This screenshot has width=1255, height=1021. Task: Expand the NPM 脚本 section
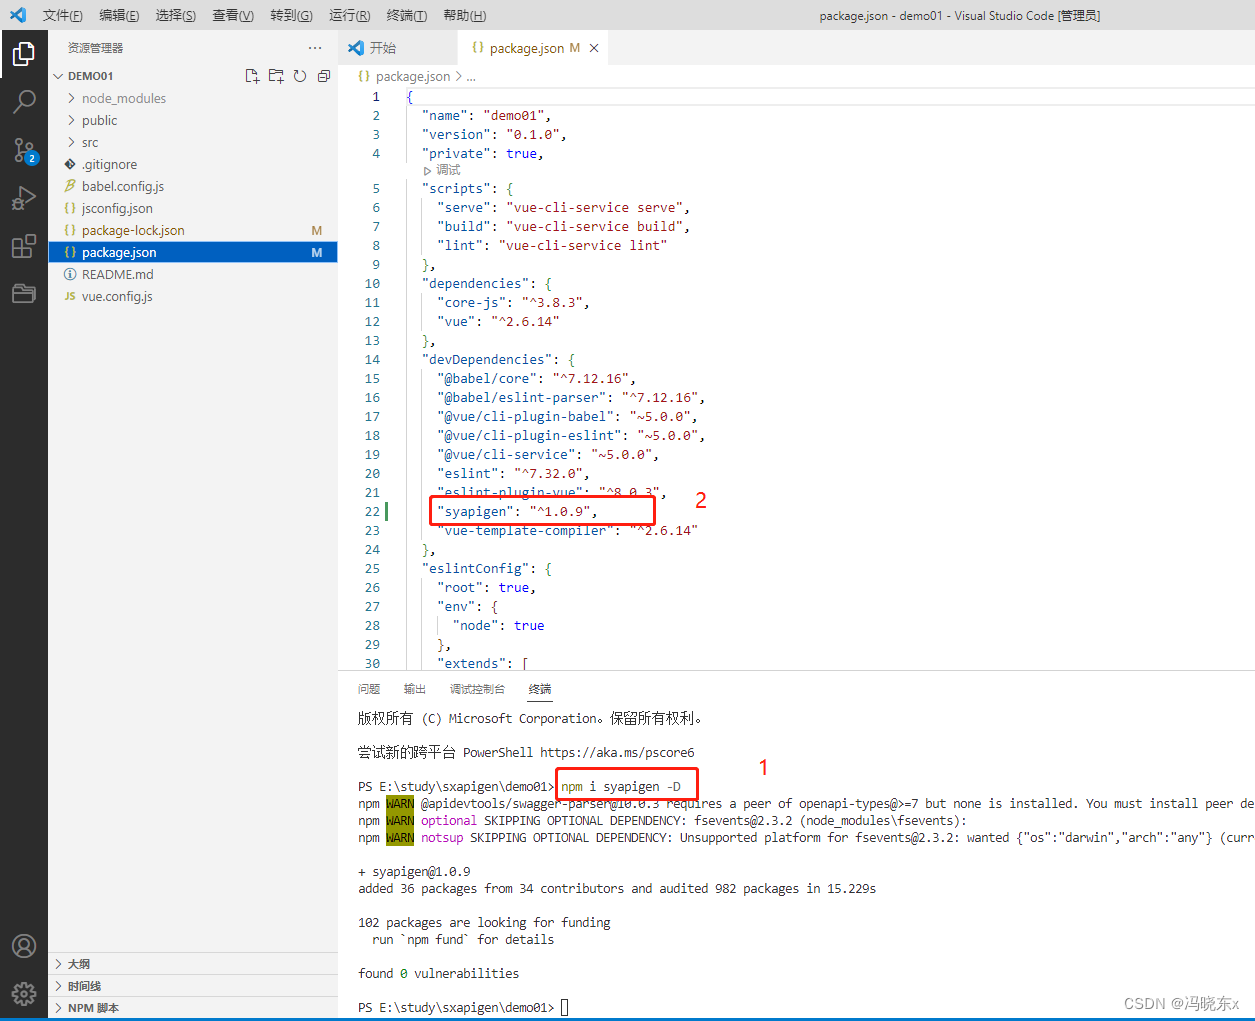[x=193, y=1008]
